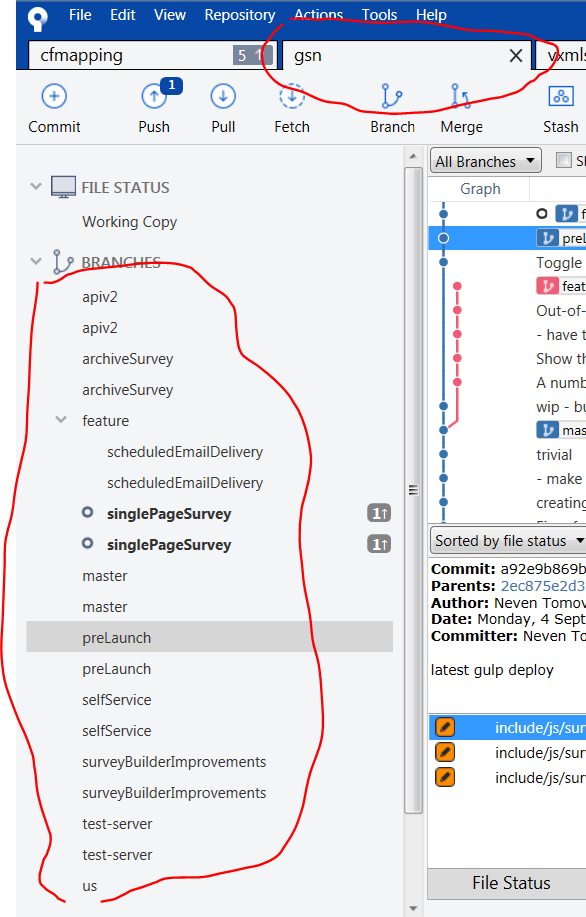Select the us branch
The height and width of the screenshot is (917, 586).
point(89,886)
